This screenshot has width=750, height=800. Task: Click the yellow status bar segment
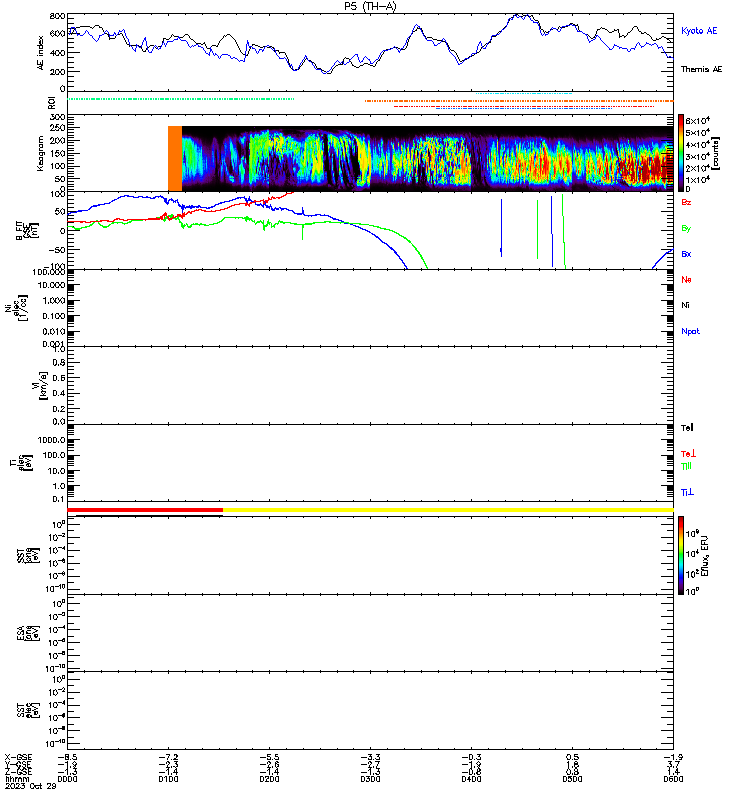[x=448, y=510]
